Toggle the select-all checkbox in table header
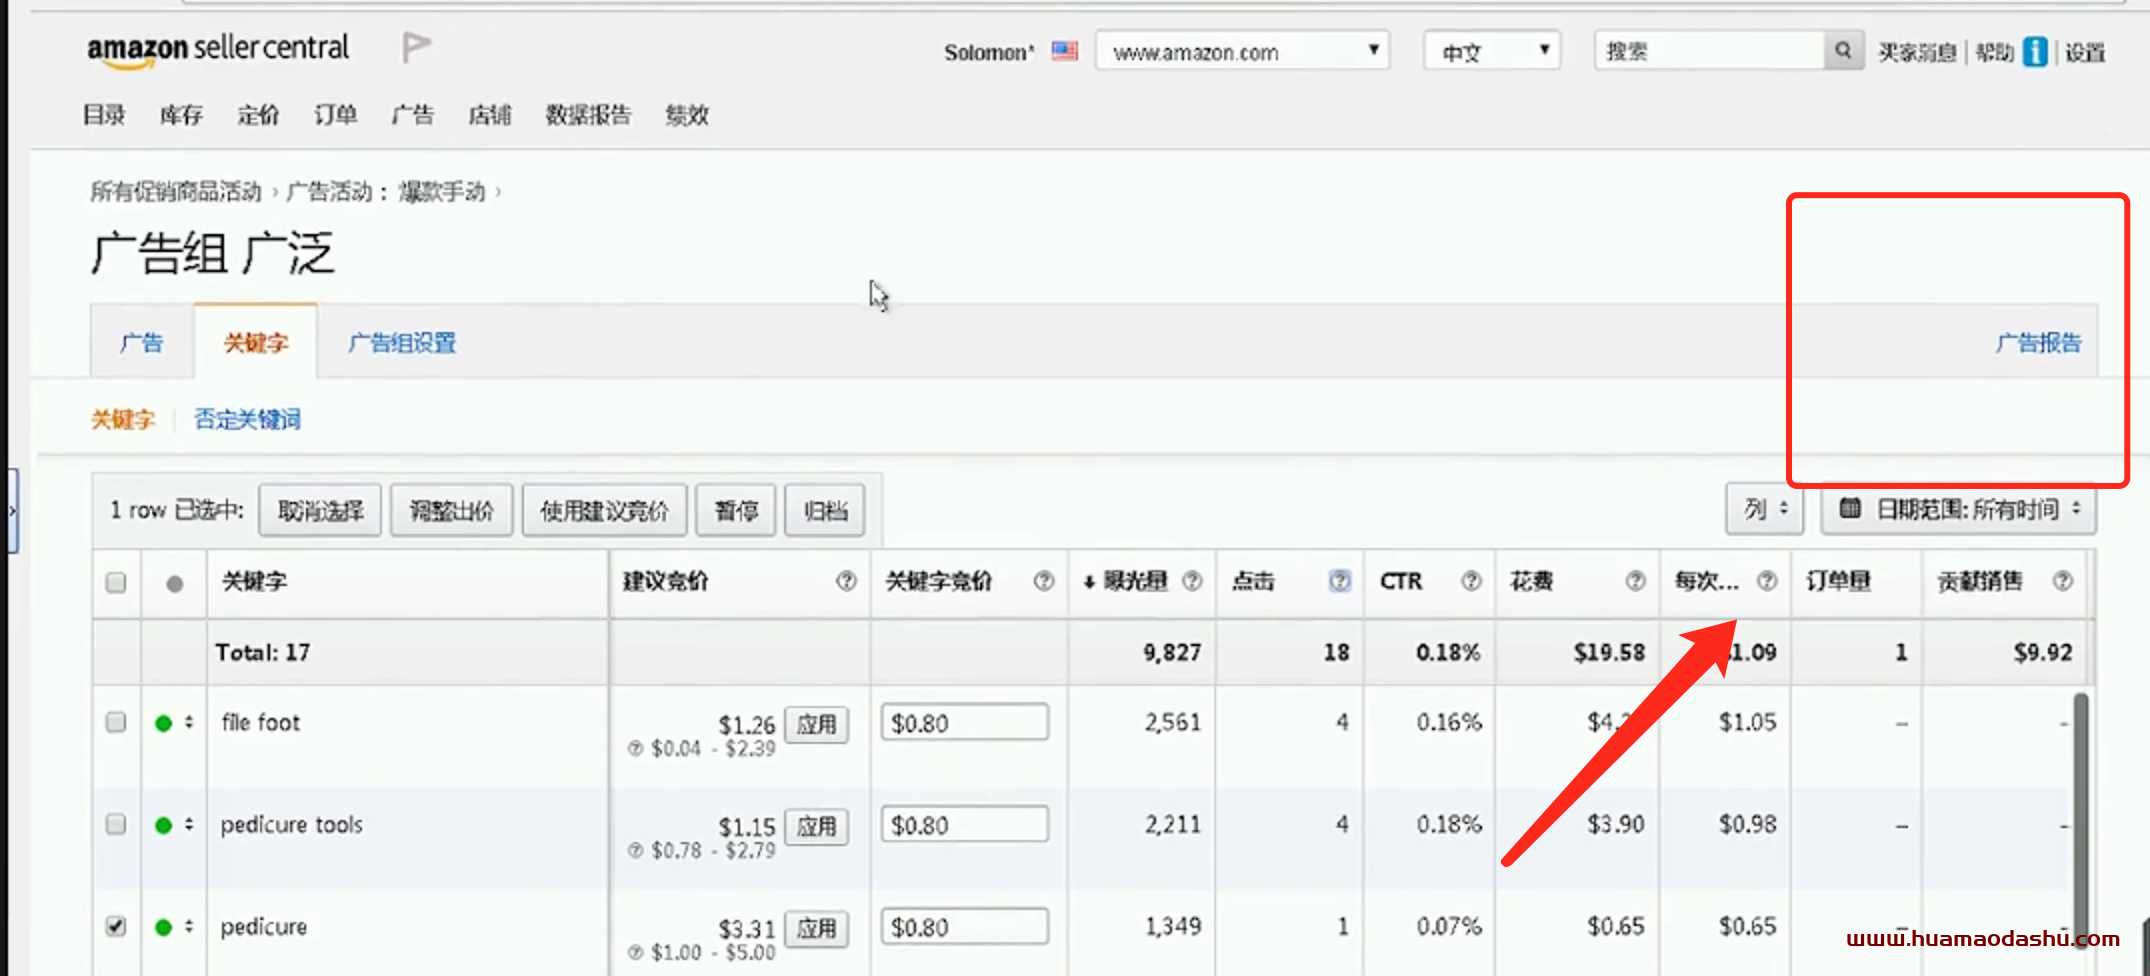This screenshot has width=2150, height=976. [x=116, y=582]
